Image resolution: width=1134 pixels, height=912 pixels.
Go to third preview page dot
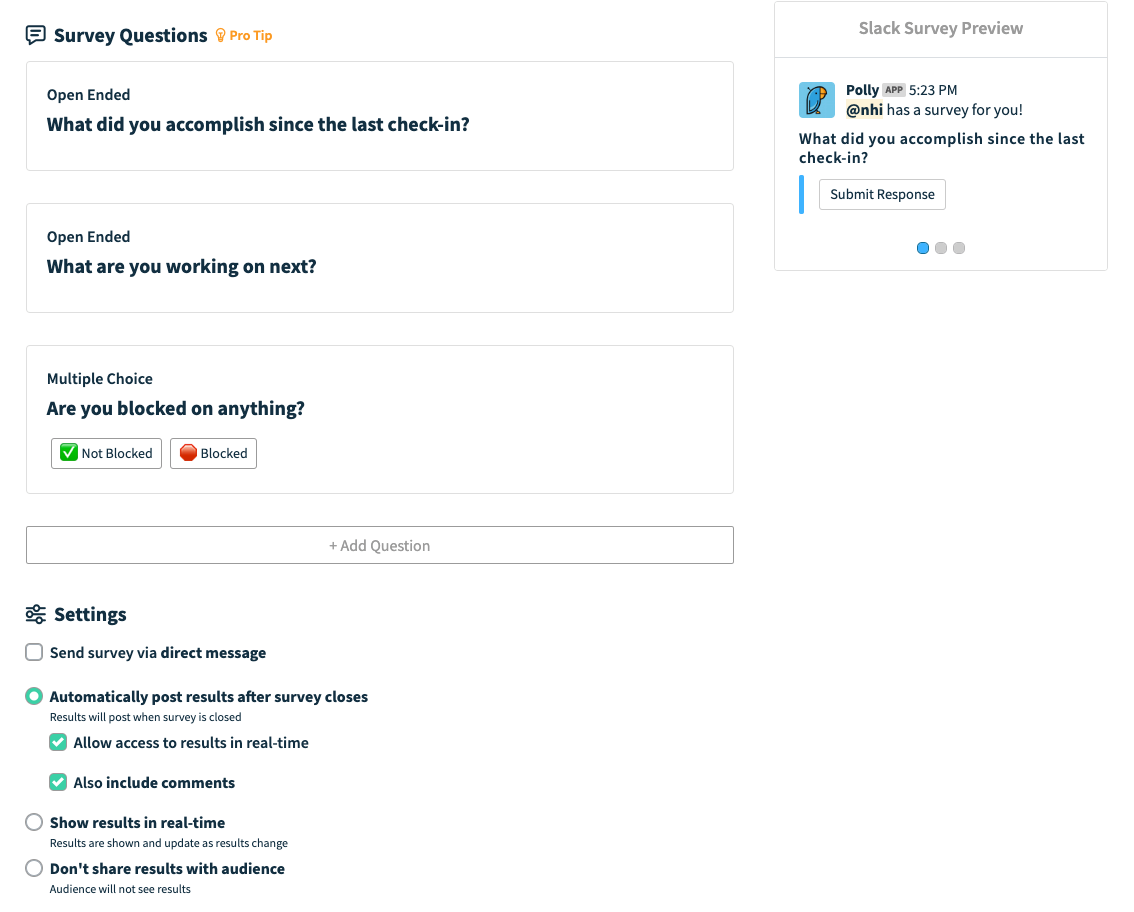(959, 248)
